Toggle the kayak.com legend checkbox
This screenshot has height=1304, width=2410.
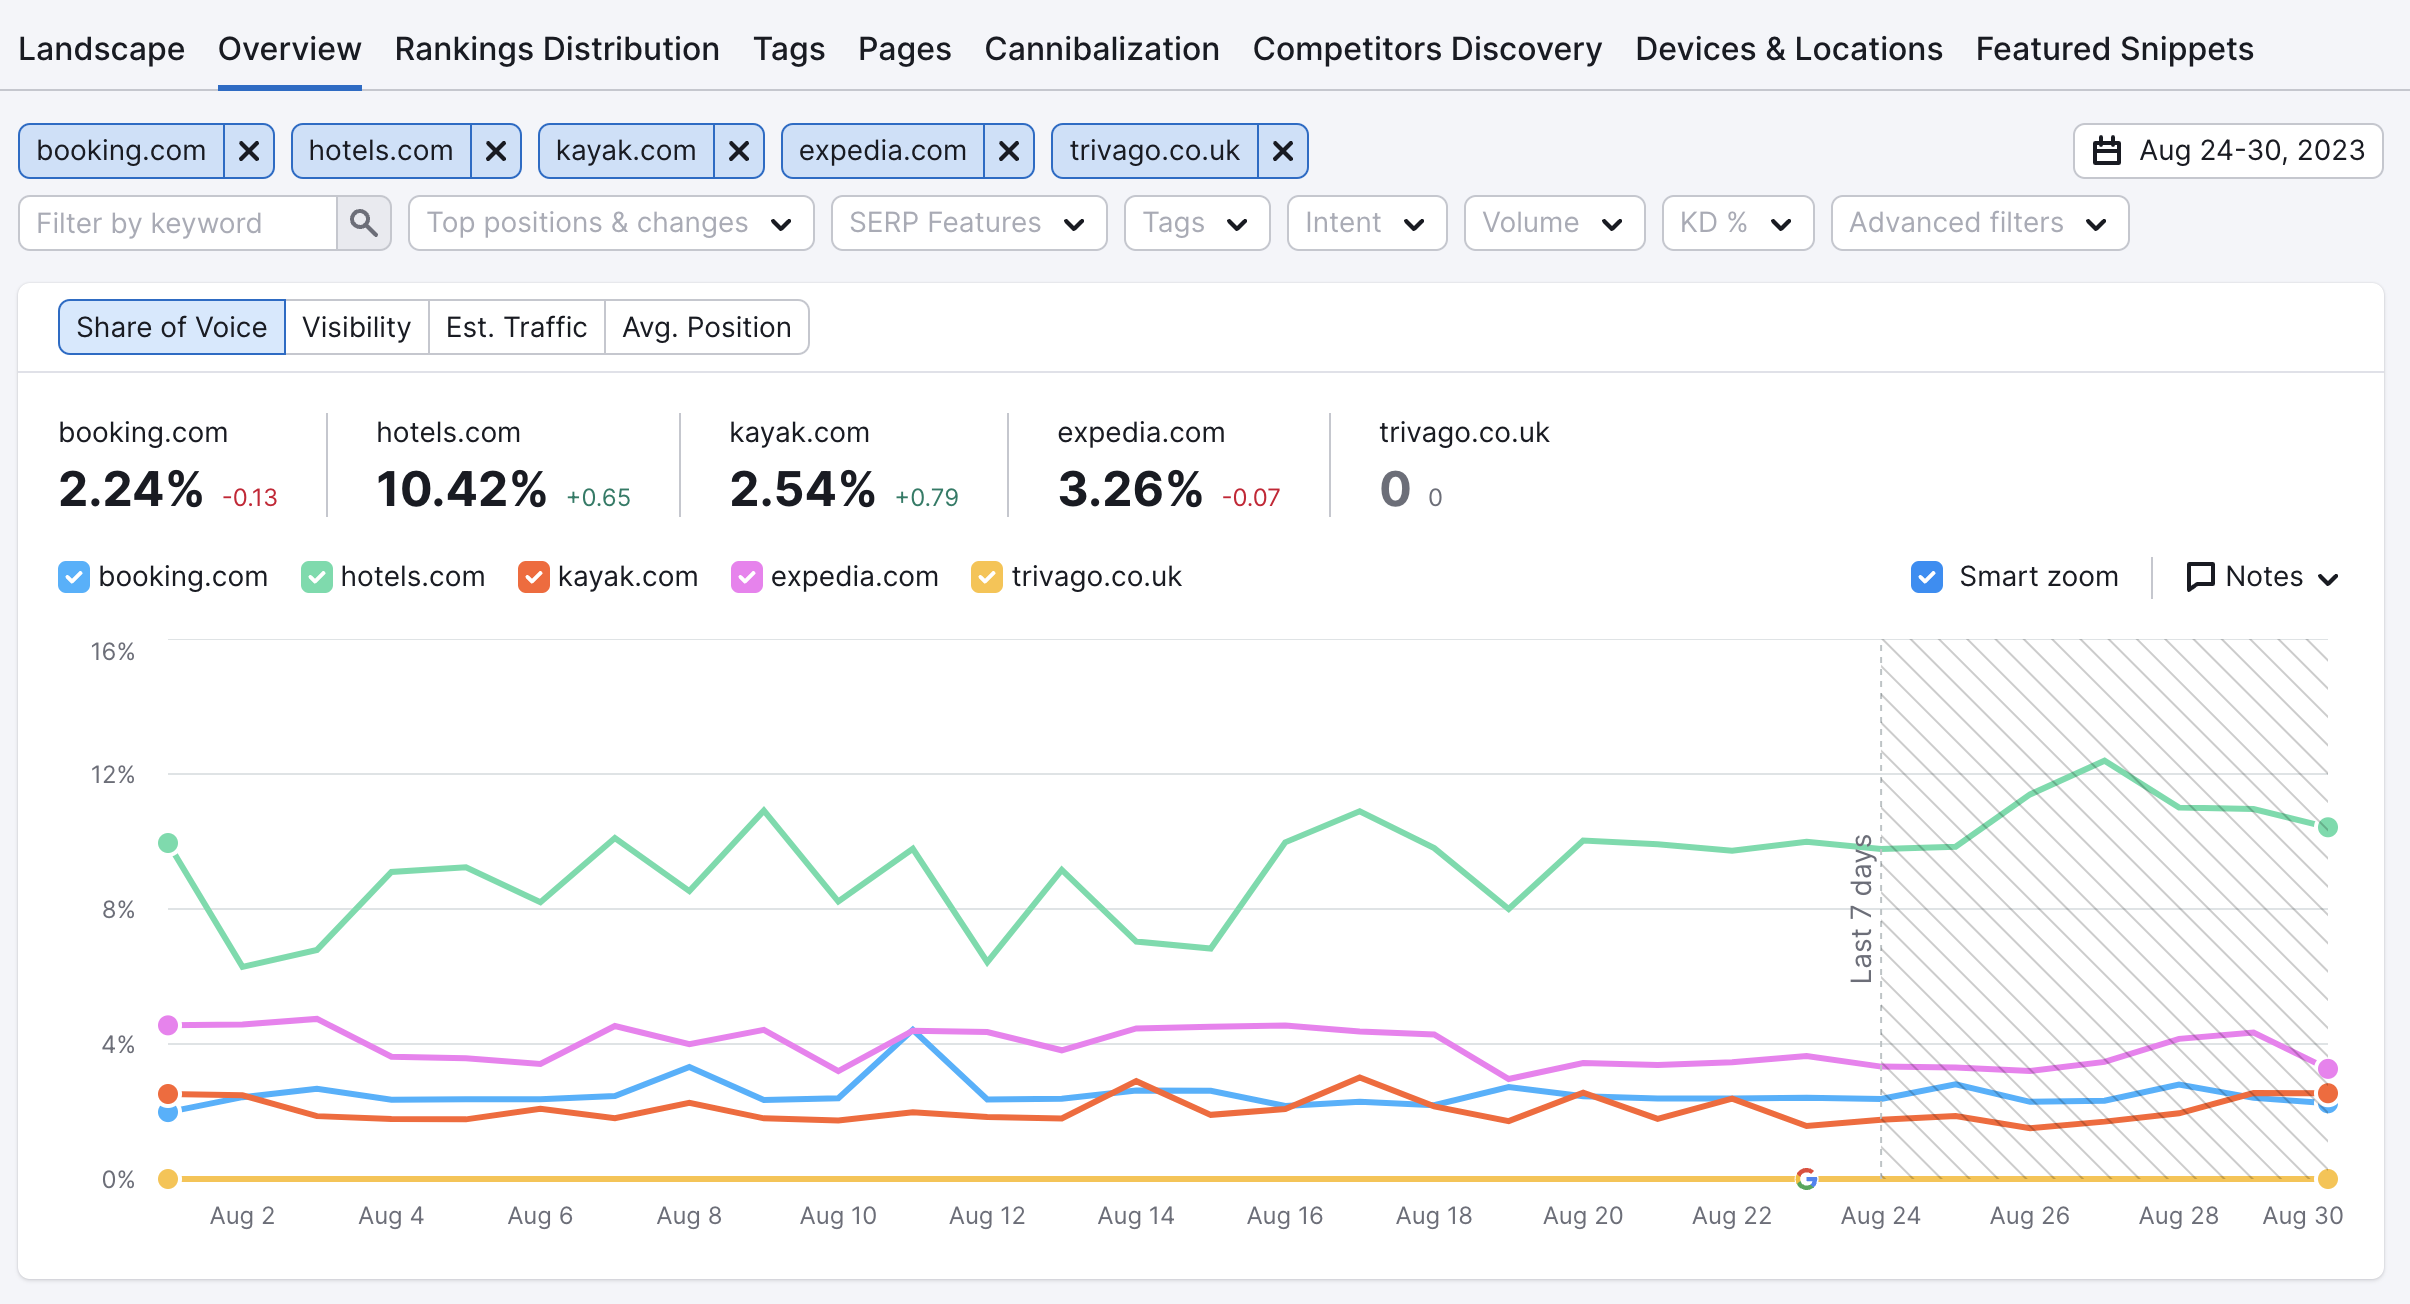pyautogui.click(x=536, y=577)
